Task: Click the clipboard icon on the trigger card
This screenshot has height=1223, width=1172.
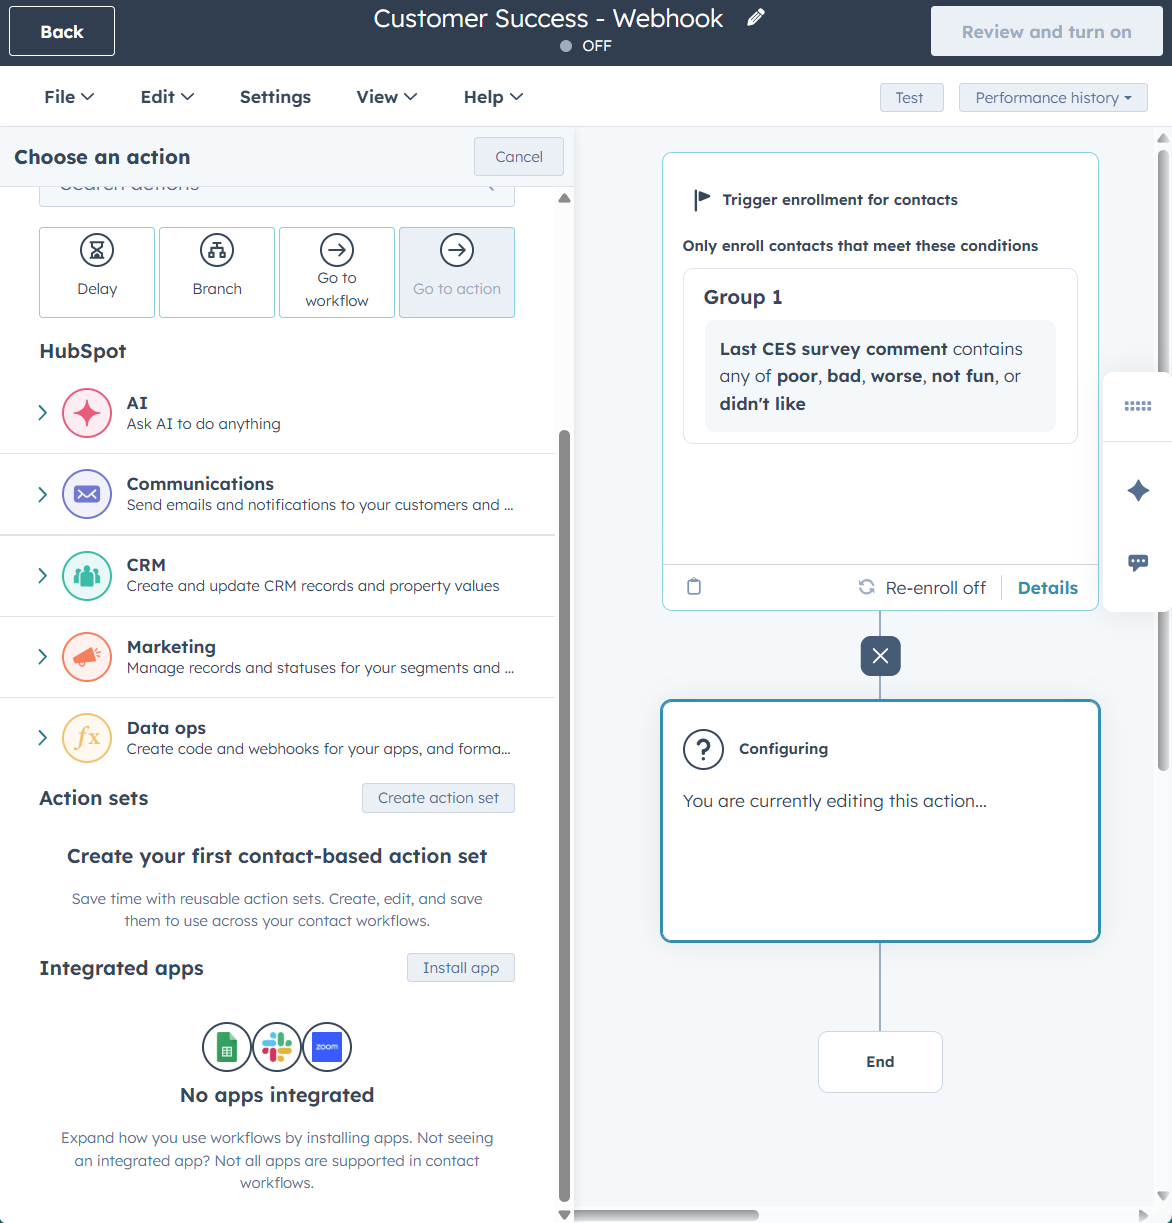Action: coord(693,587)
